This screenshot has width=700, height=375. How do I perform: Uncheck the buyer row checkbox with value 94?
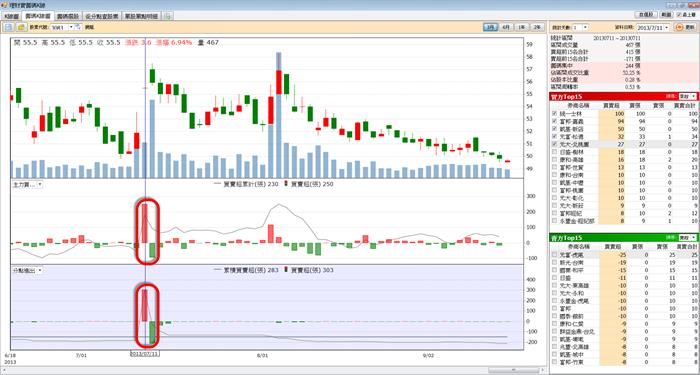click(554, 121)
